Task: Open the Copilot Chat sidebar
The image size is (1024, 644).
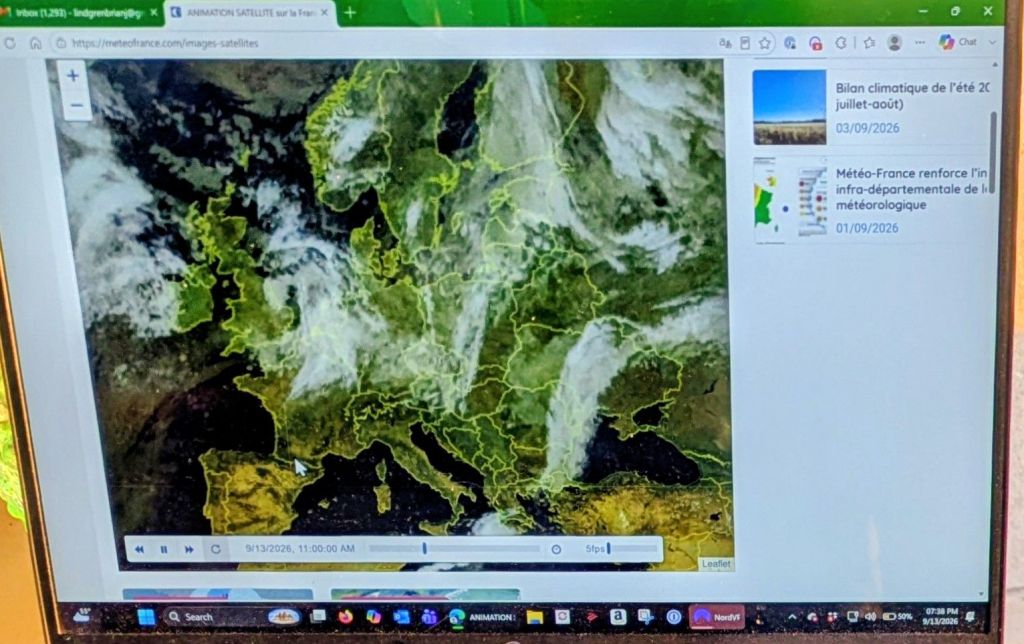Action: click(x=958, y=42)
